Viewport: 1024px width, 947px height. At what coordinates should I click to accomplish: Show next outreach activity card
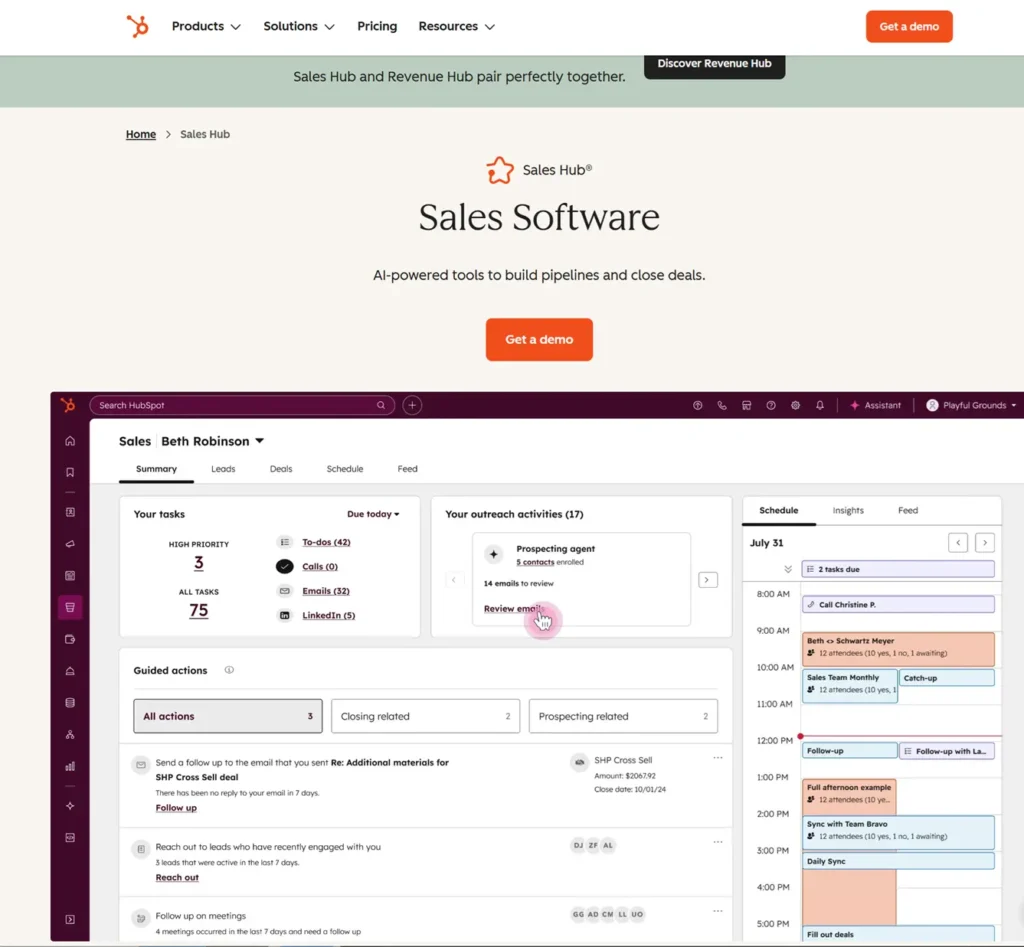(708, 580)
